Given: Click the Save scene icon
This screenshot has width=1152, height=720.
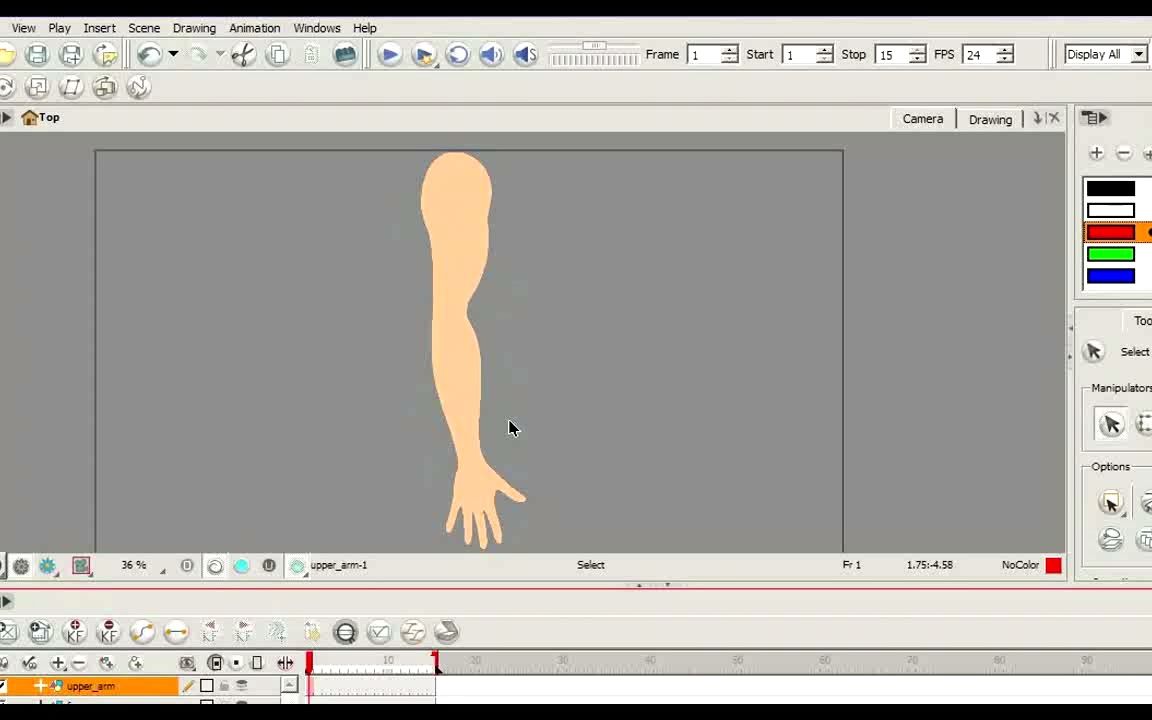Looking at the screenshot, I should point(37,54).
